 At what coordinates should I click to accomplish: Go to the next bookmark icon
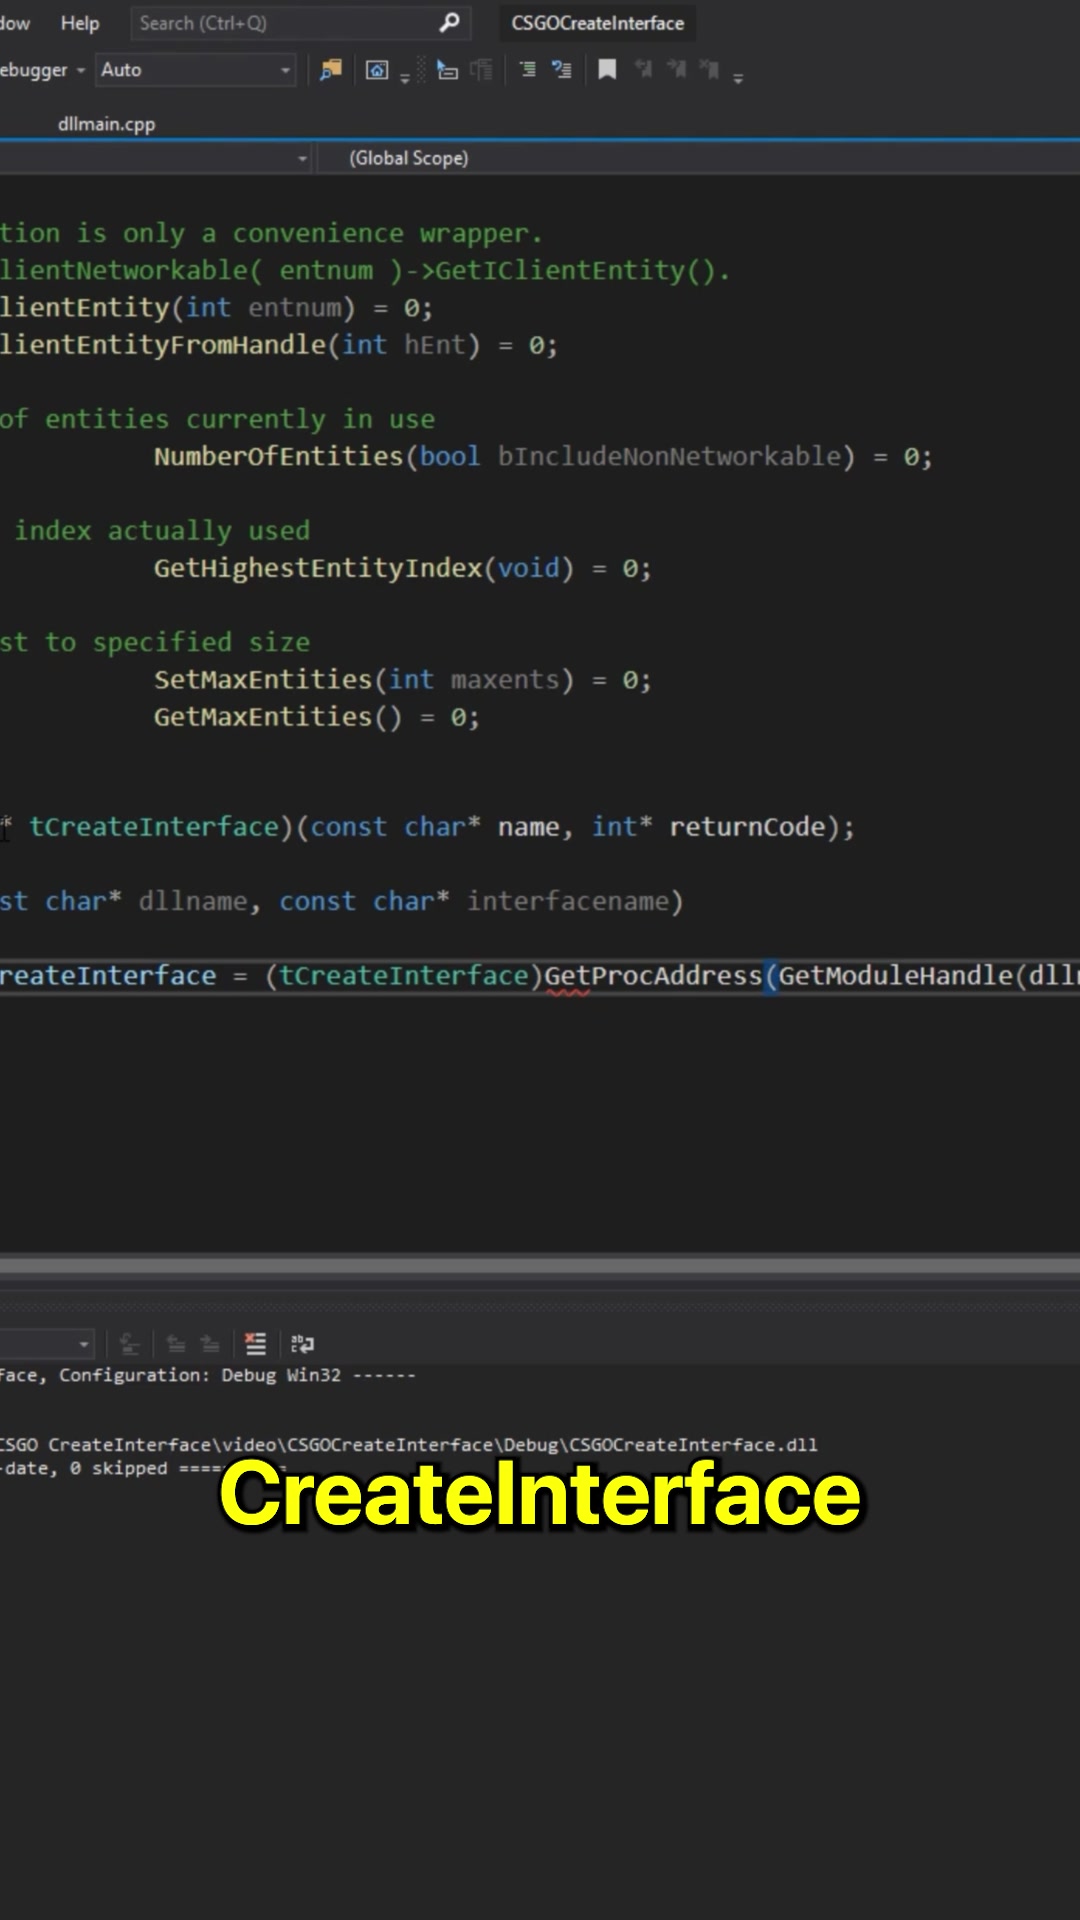coord(677,69)
